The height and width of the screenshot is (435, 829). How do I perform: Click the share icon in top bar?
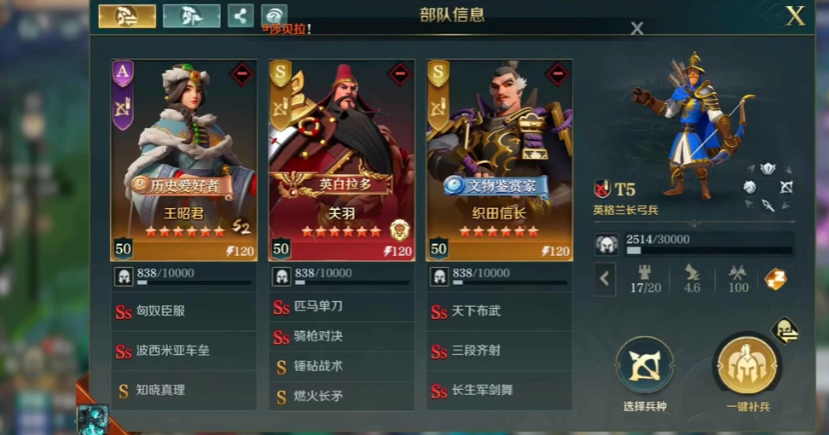[x=241, y=16]
